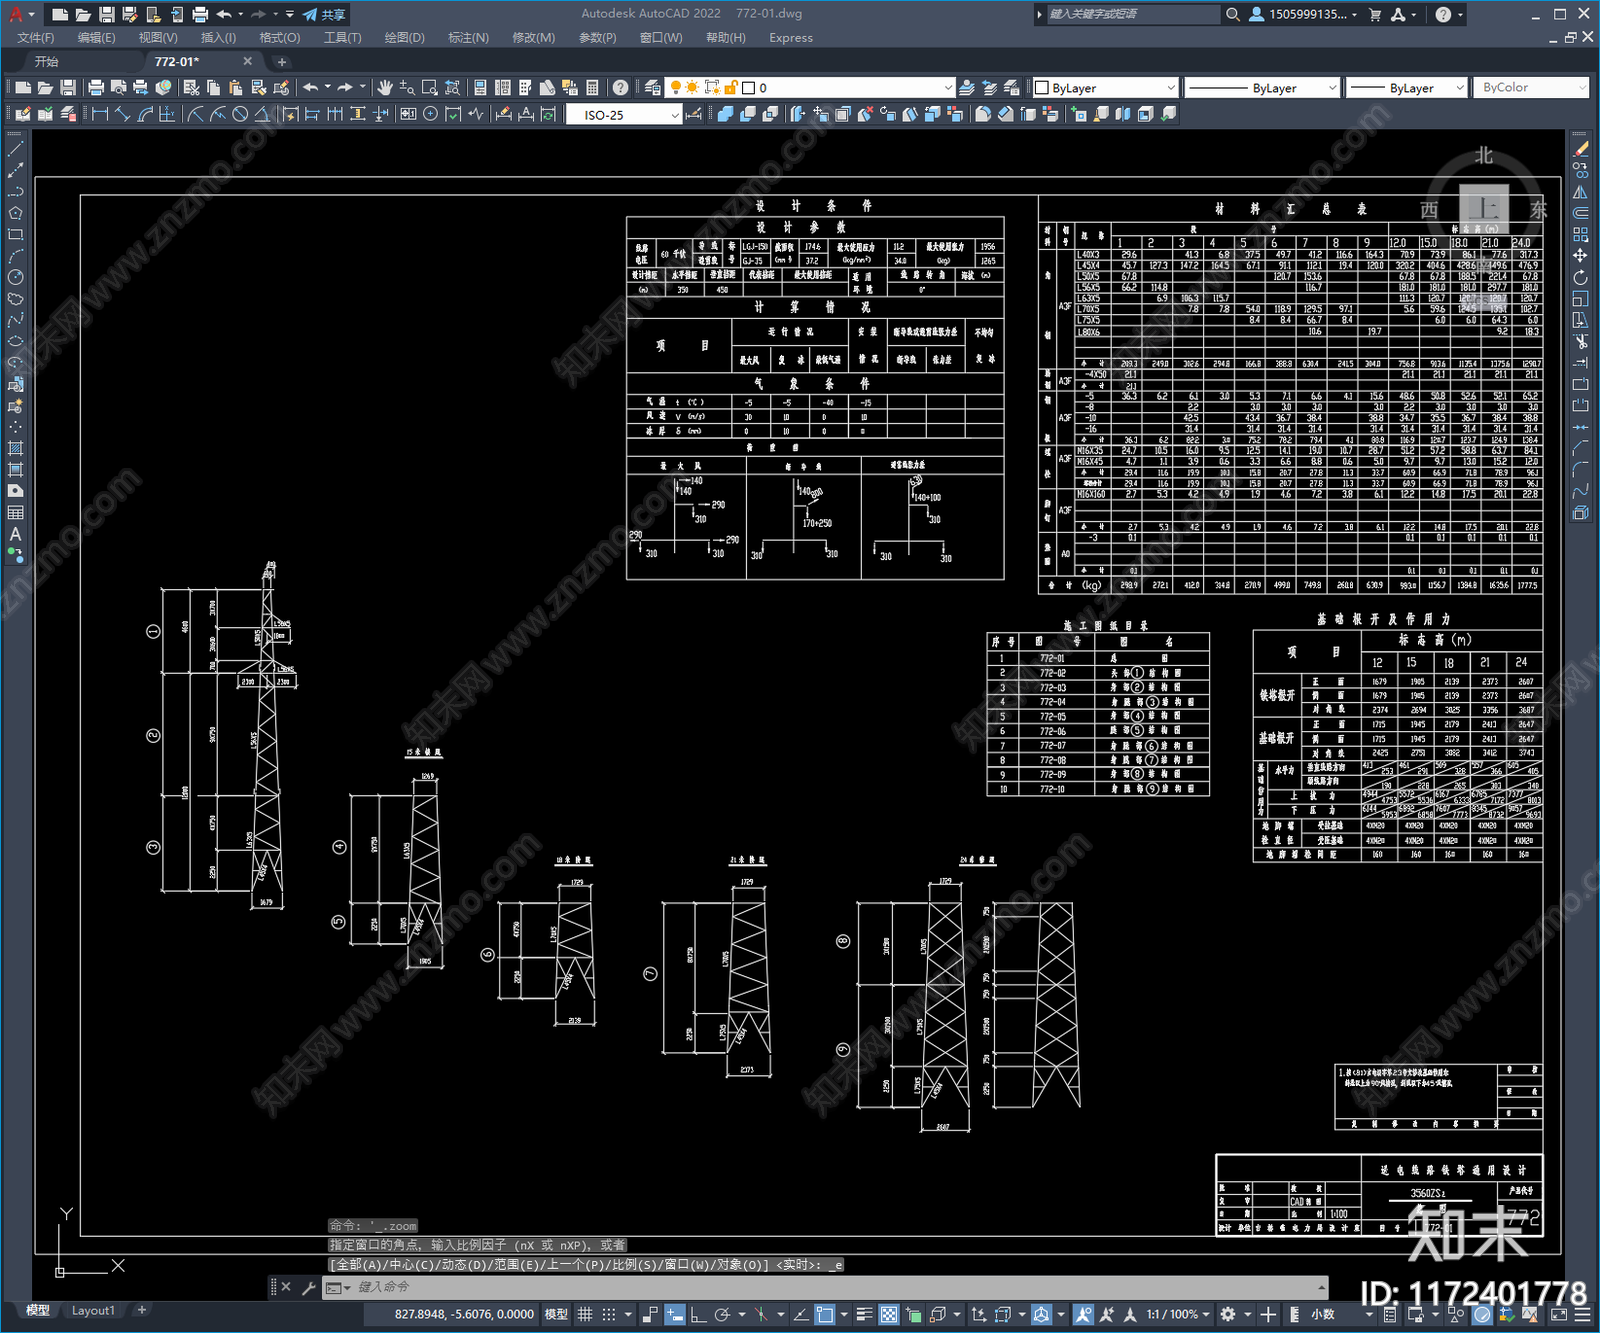Expand quick access toolbar customize arrow
The image size is (1600, 1333).
pos(290,14)
